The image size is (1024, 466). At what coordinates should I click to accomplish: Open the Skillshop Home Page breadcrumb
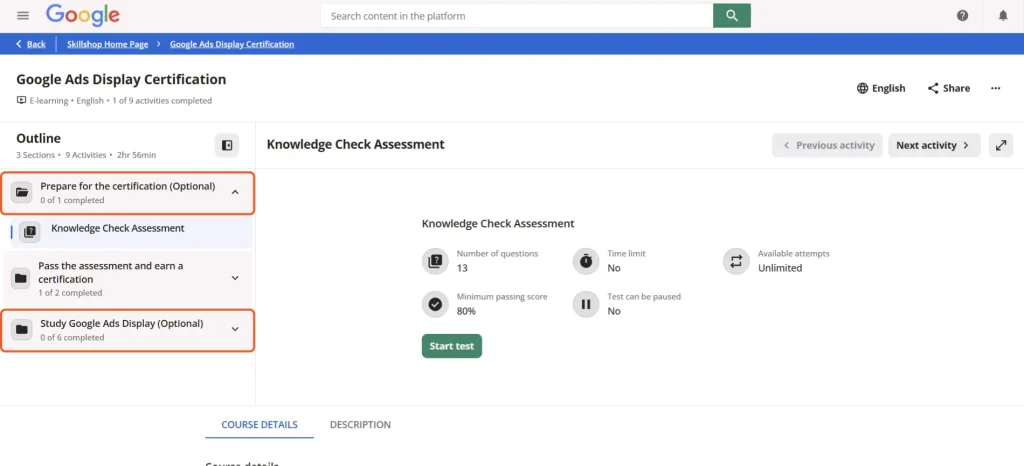pyautogui.click(x=108, y=44)
